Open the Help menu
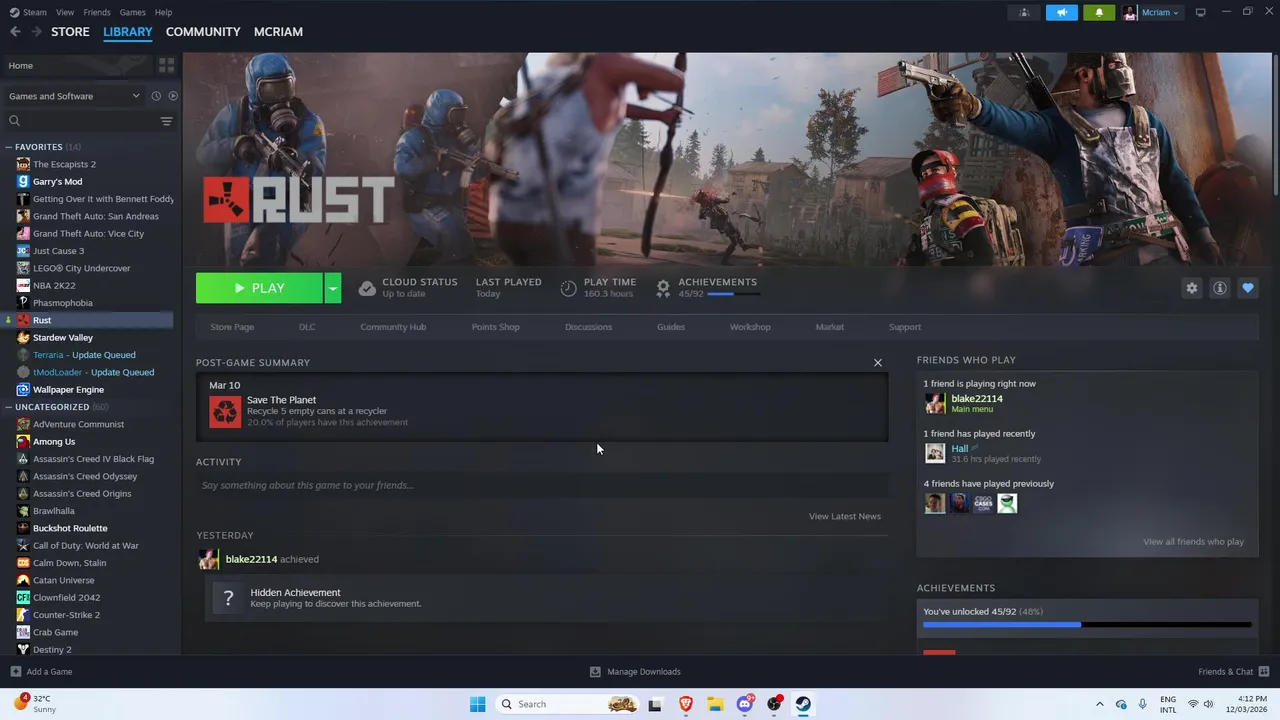Image resolution: width=1280 pixels, height=720 pixels. pos(163,12)
